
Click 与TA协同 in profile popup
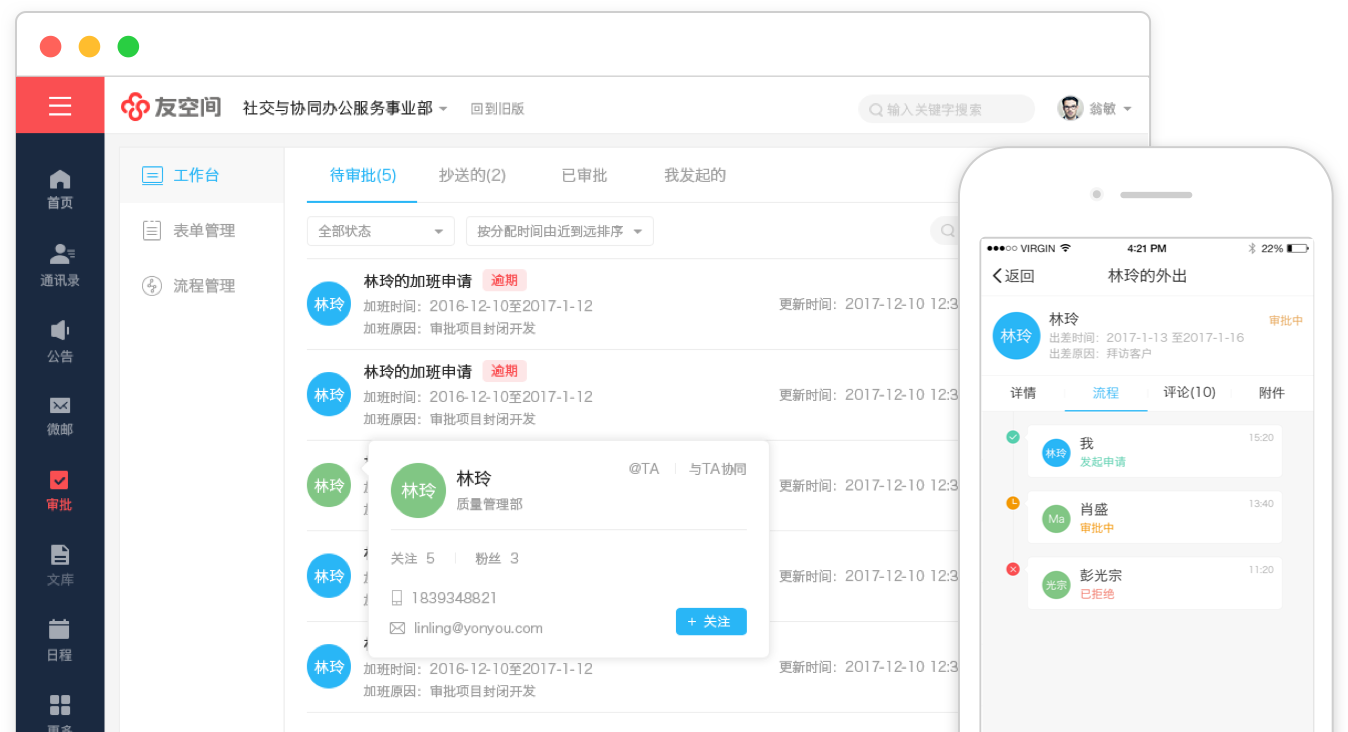[x=717, y=469]
